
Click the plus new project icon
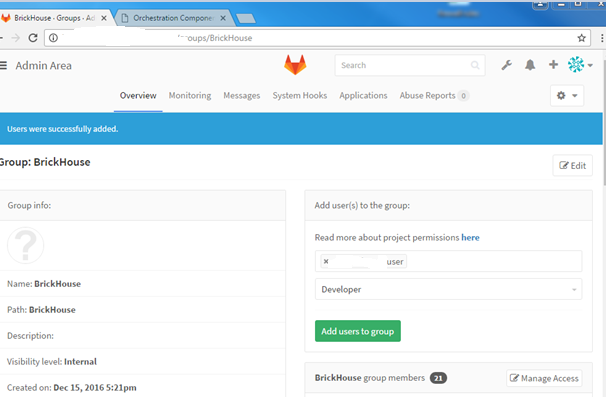pyautogui.click(x=553, y=65)
